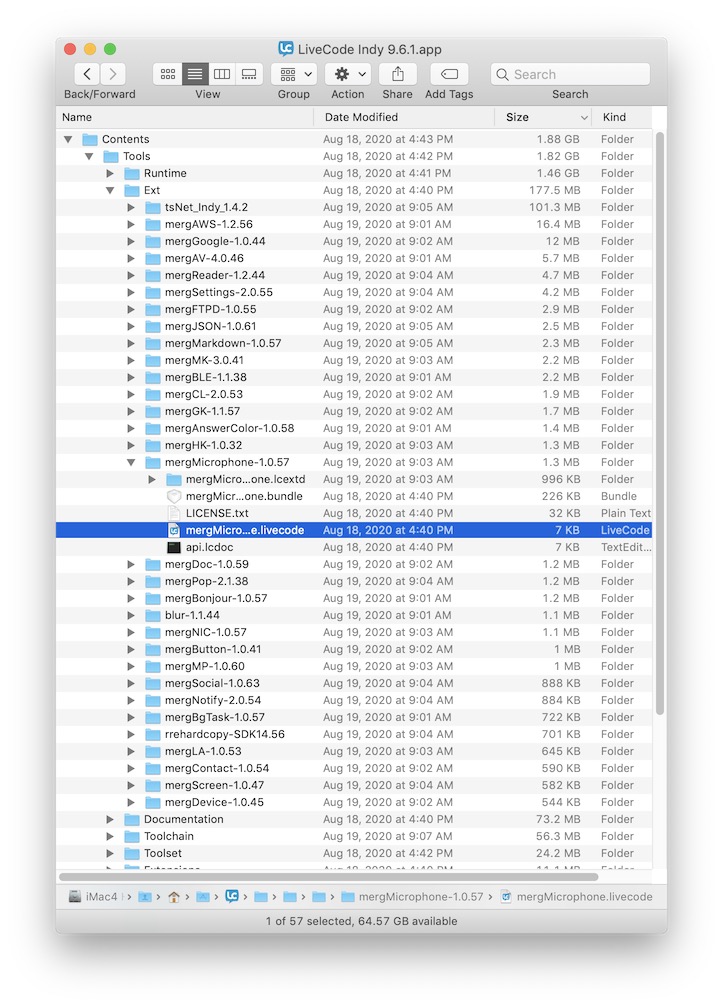Expand the mergMicro...one.lcextd folder
Screen dimensions: 723x1007
[x=152, y=479]
